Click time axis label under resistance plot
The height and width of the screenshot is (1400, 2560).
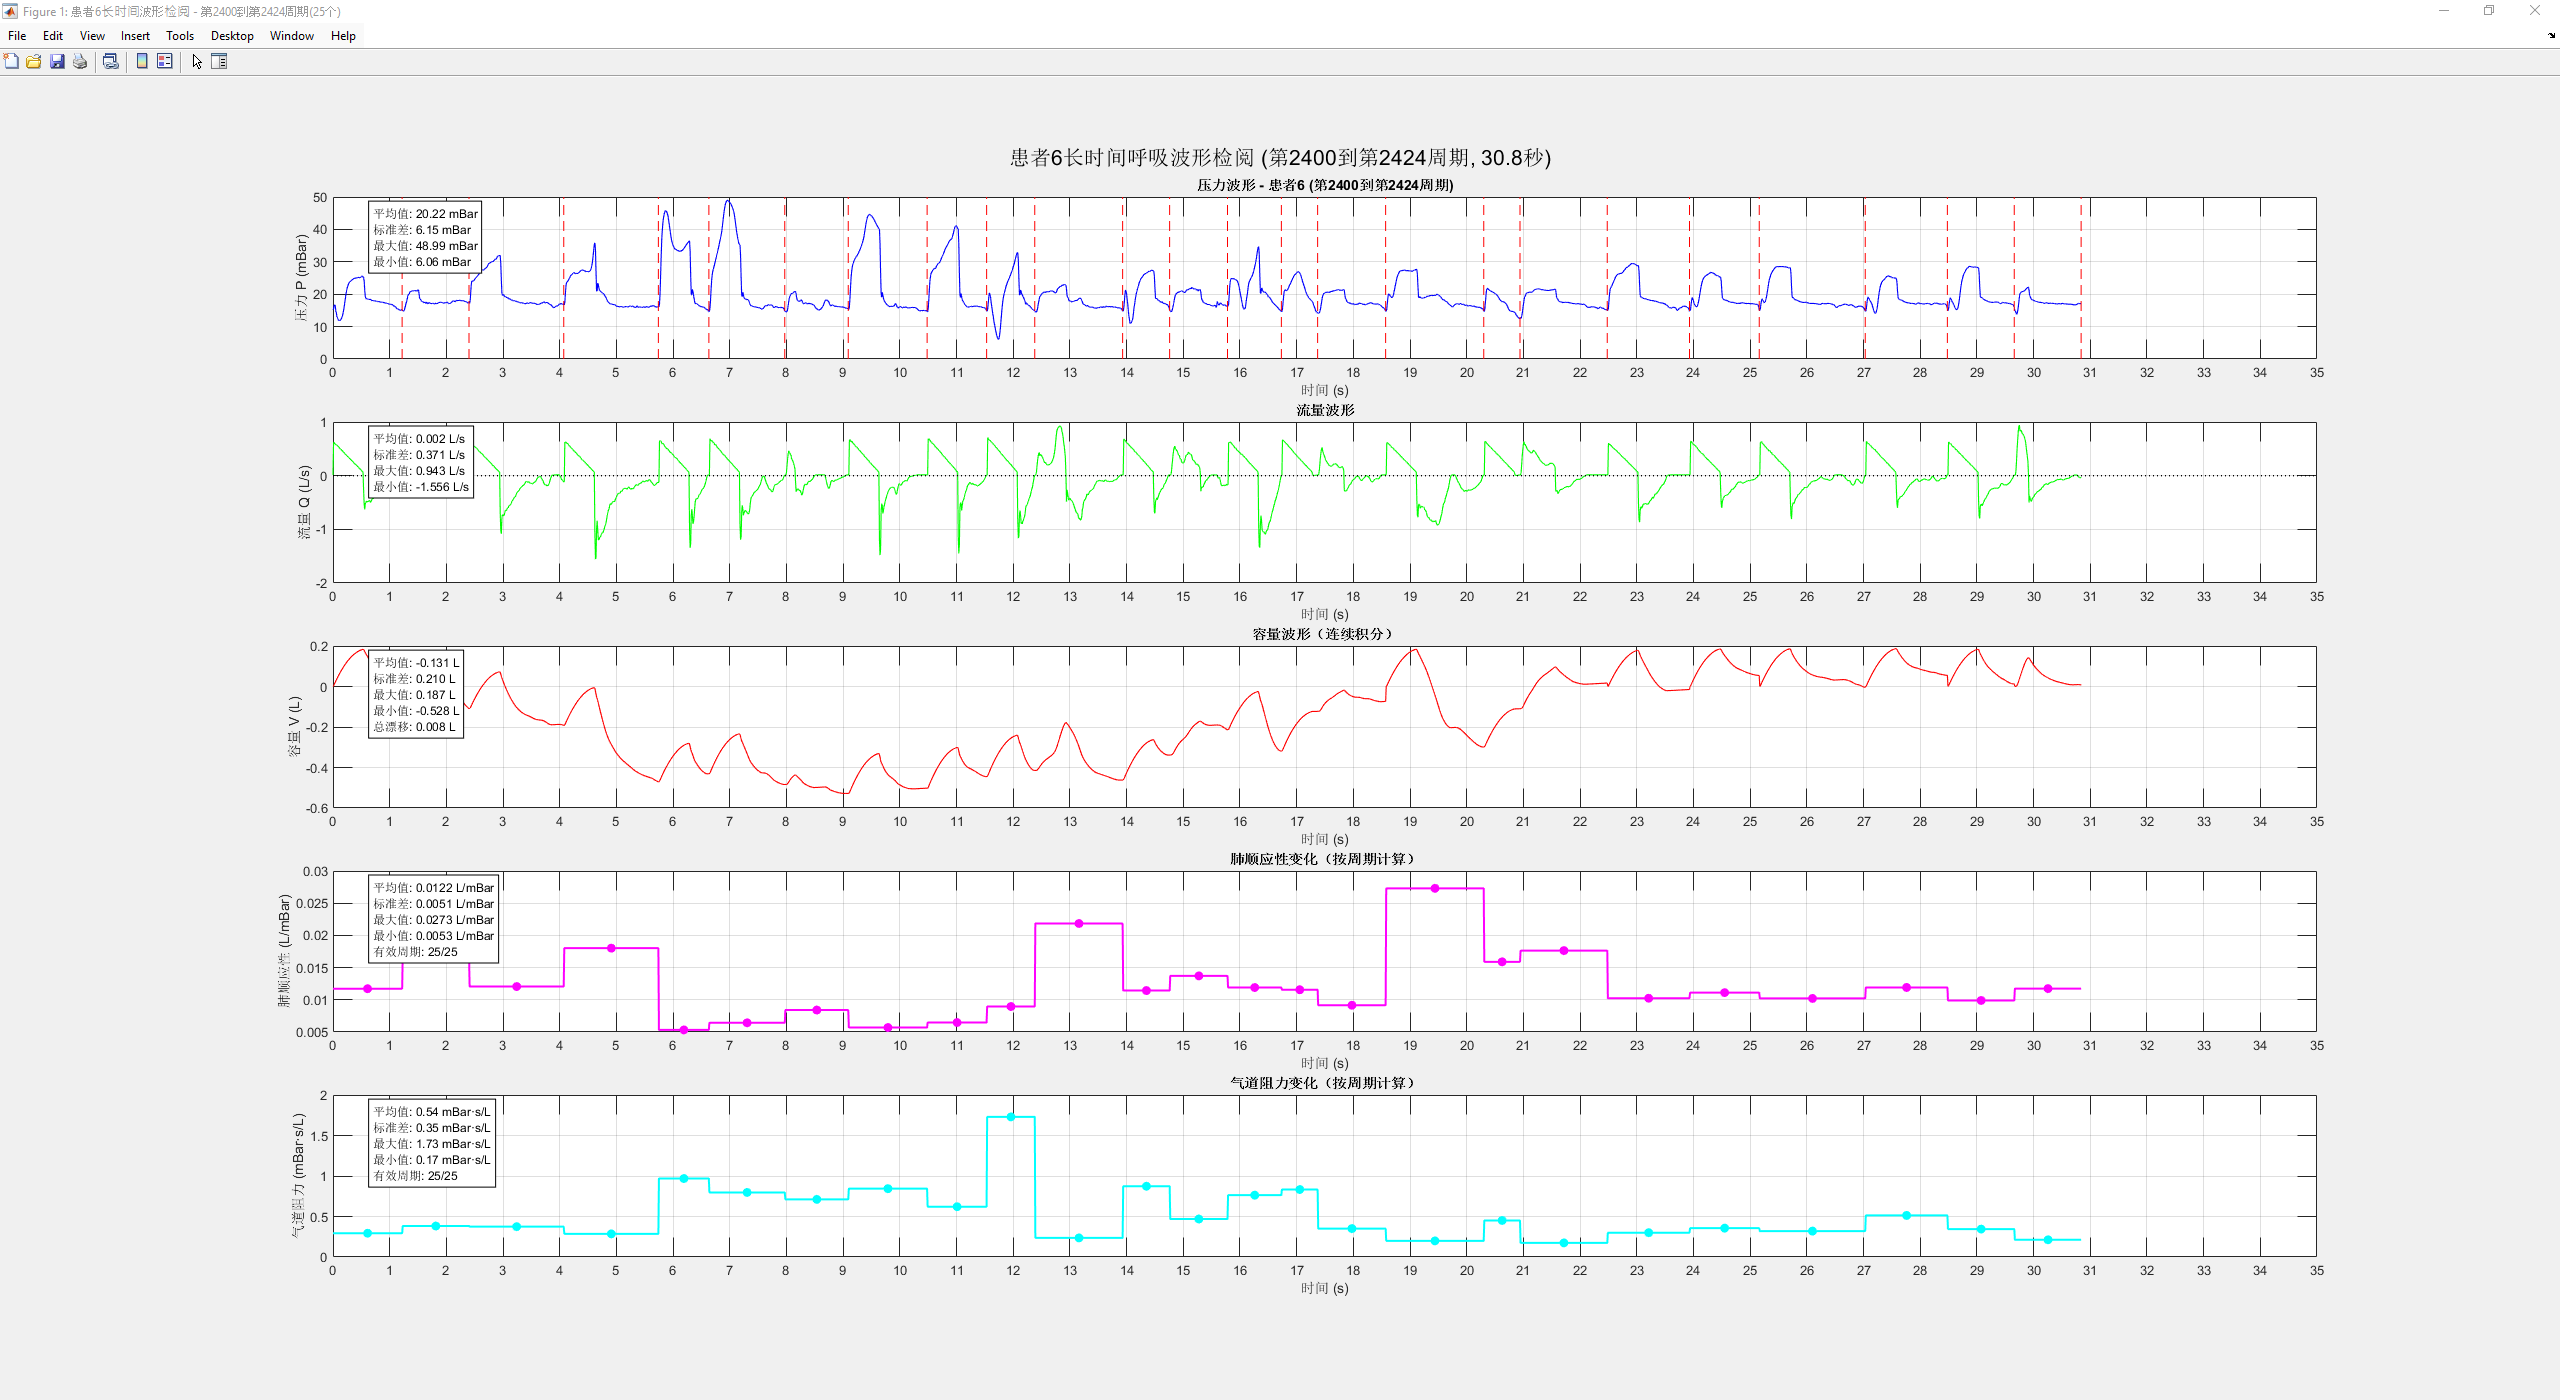coord(1325,1289)
